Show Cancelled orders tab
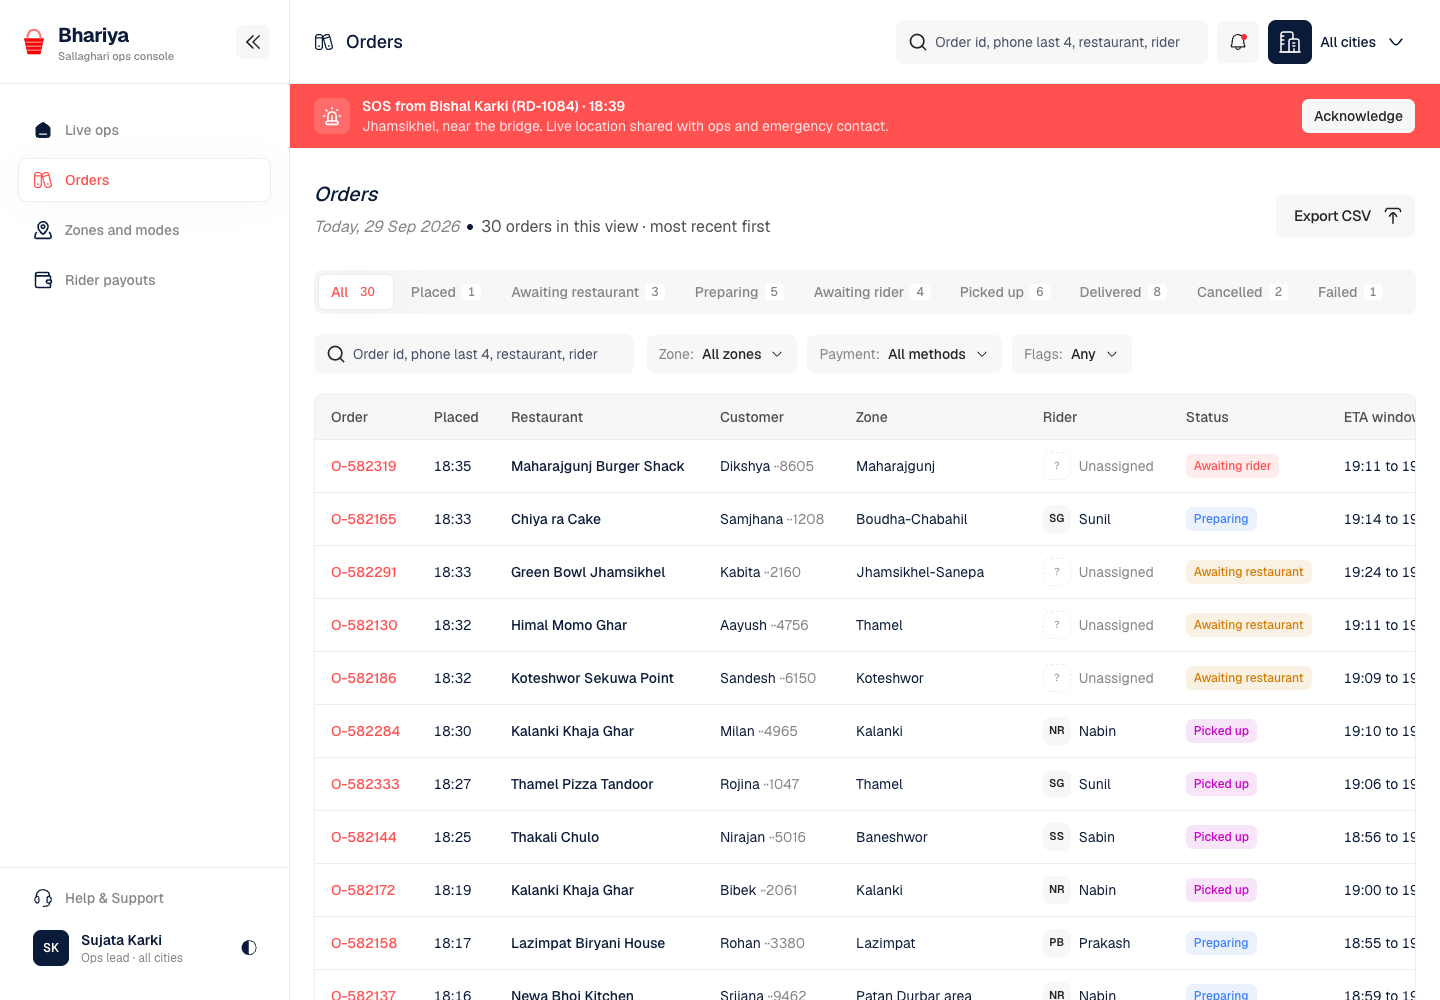This screenshot has height=1000, width=1440. coord(1241,292)
